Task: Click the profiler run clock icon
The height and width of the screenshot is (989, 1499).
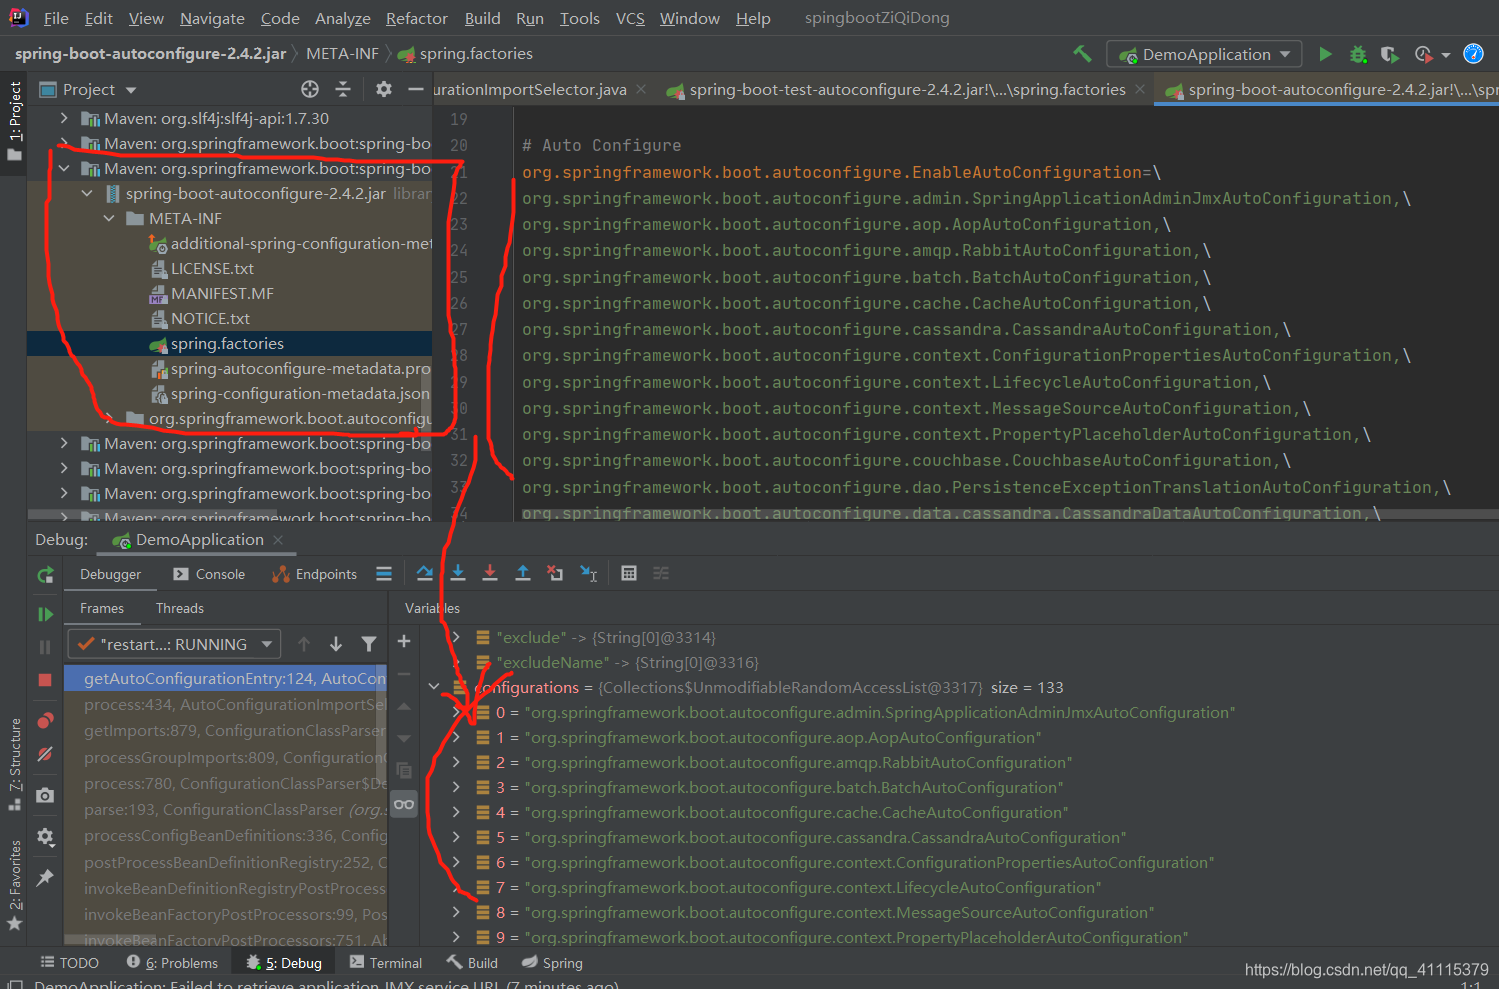Action: [x=1423, y=54]
